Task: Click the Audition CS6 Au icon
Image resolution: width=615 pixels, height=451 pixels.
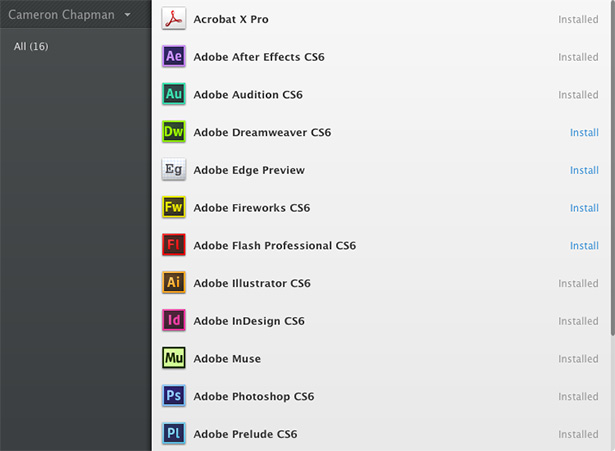Action: (x=174, y=94)
